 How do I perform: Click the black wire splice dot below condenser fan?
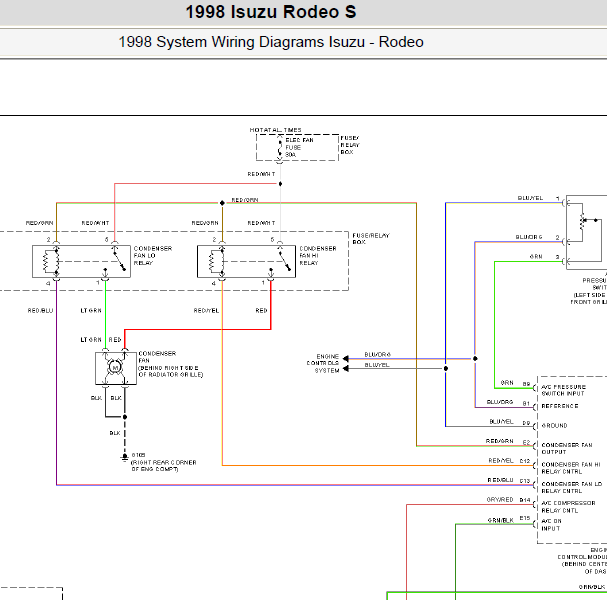[x=125, y=417]
